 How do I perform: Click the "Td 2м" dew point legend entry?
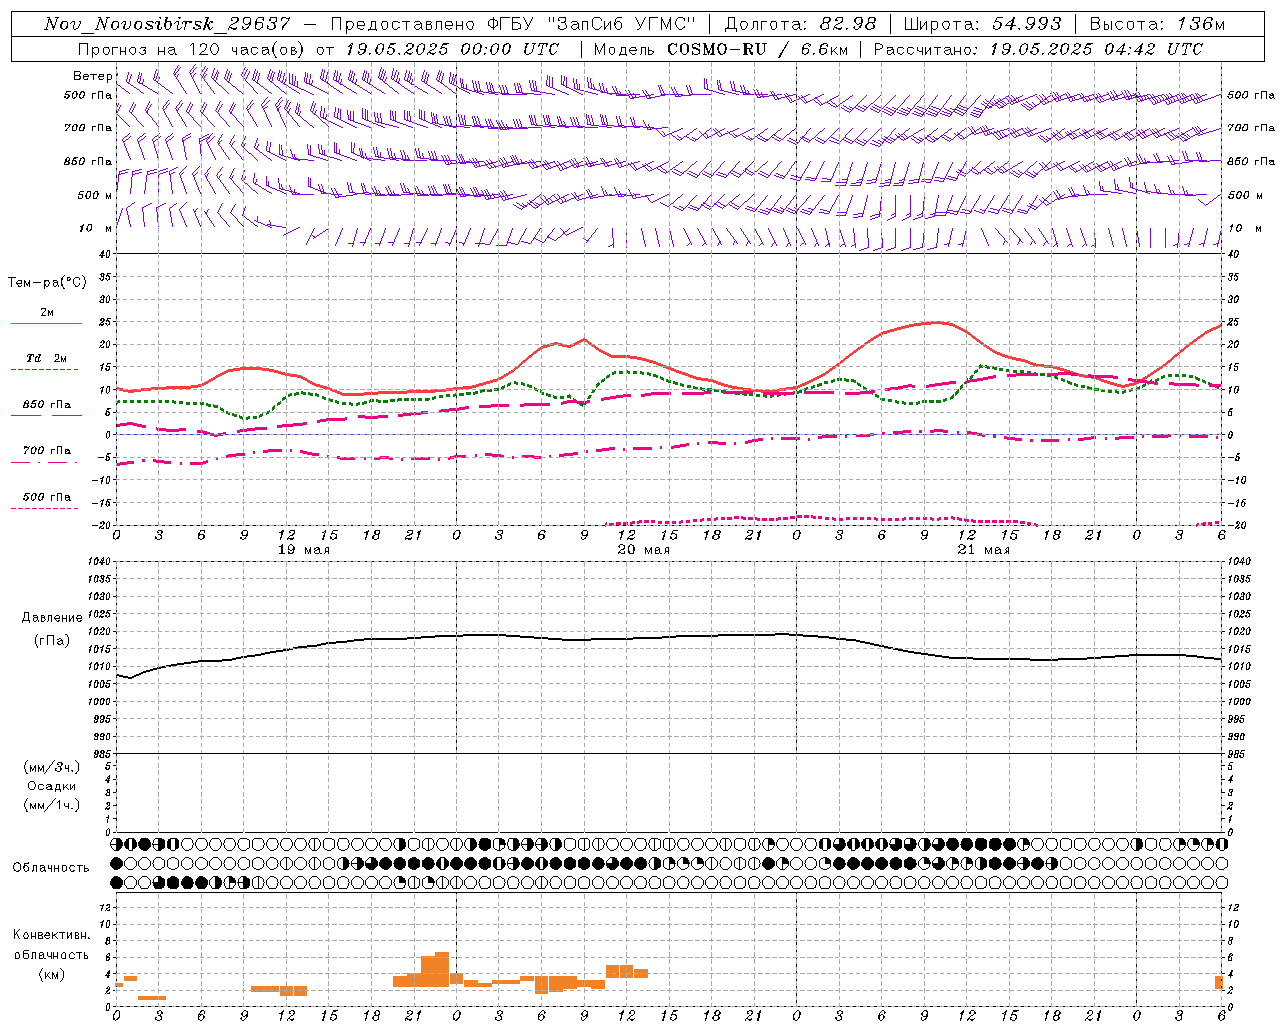[46, 358]
